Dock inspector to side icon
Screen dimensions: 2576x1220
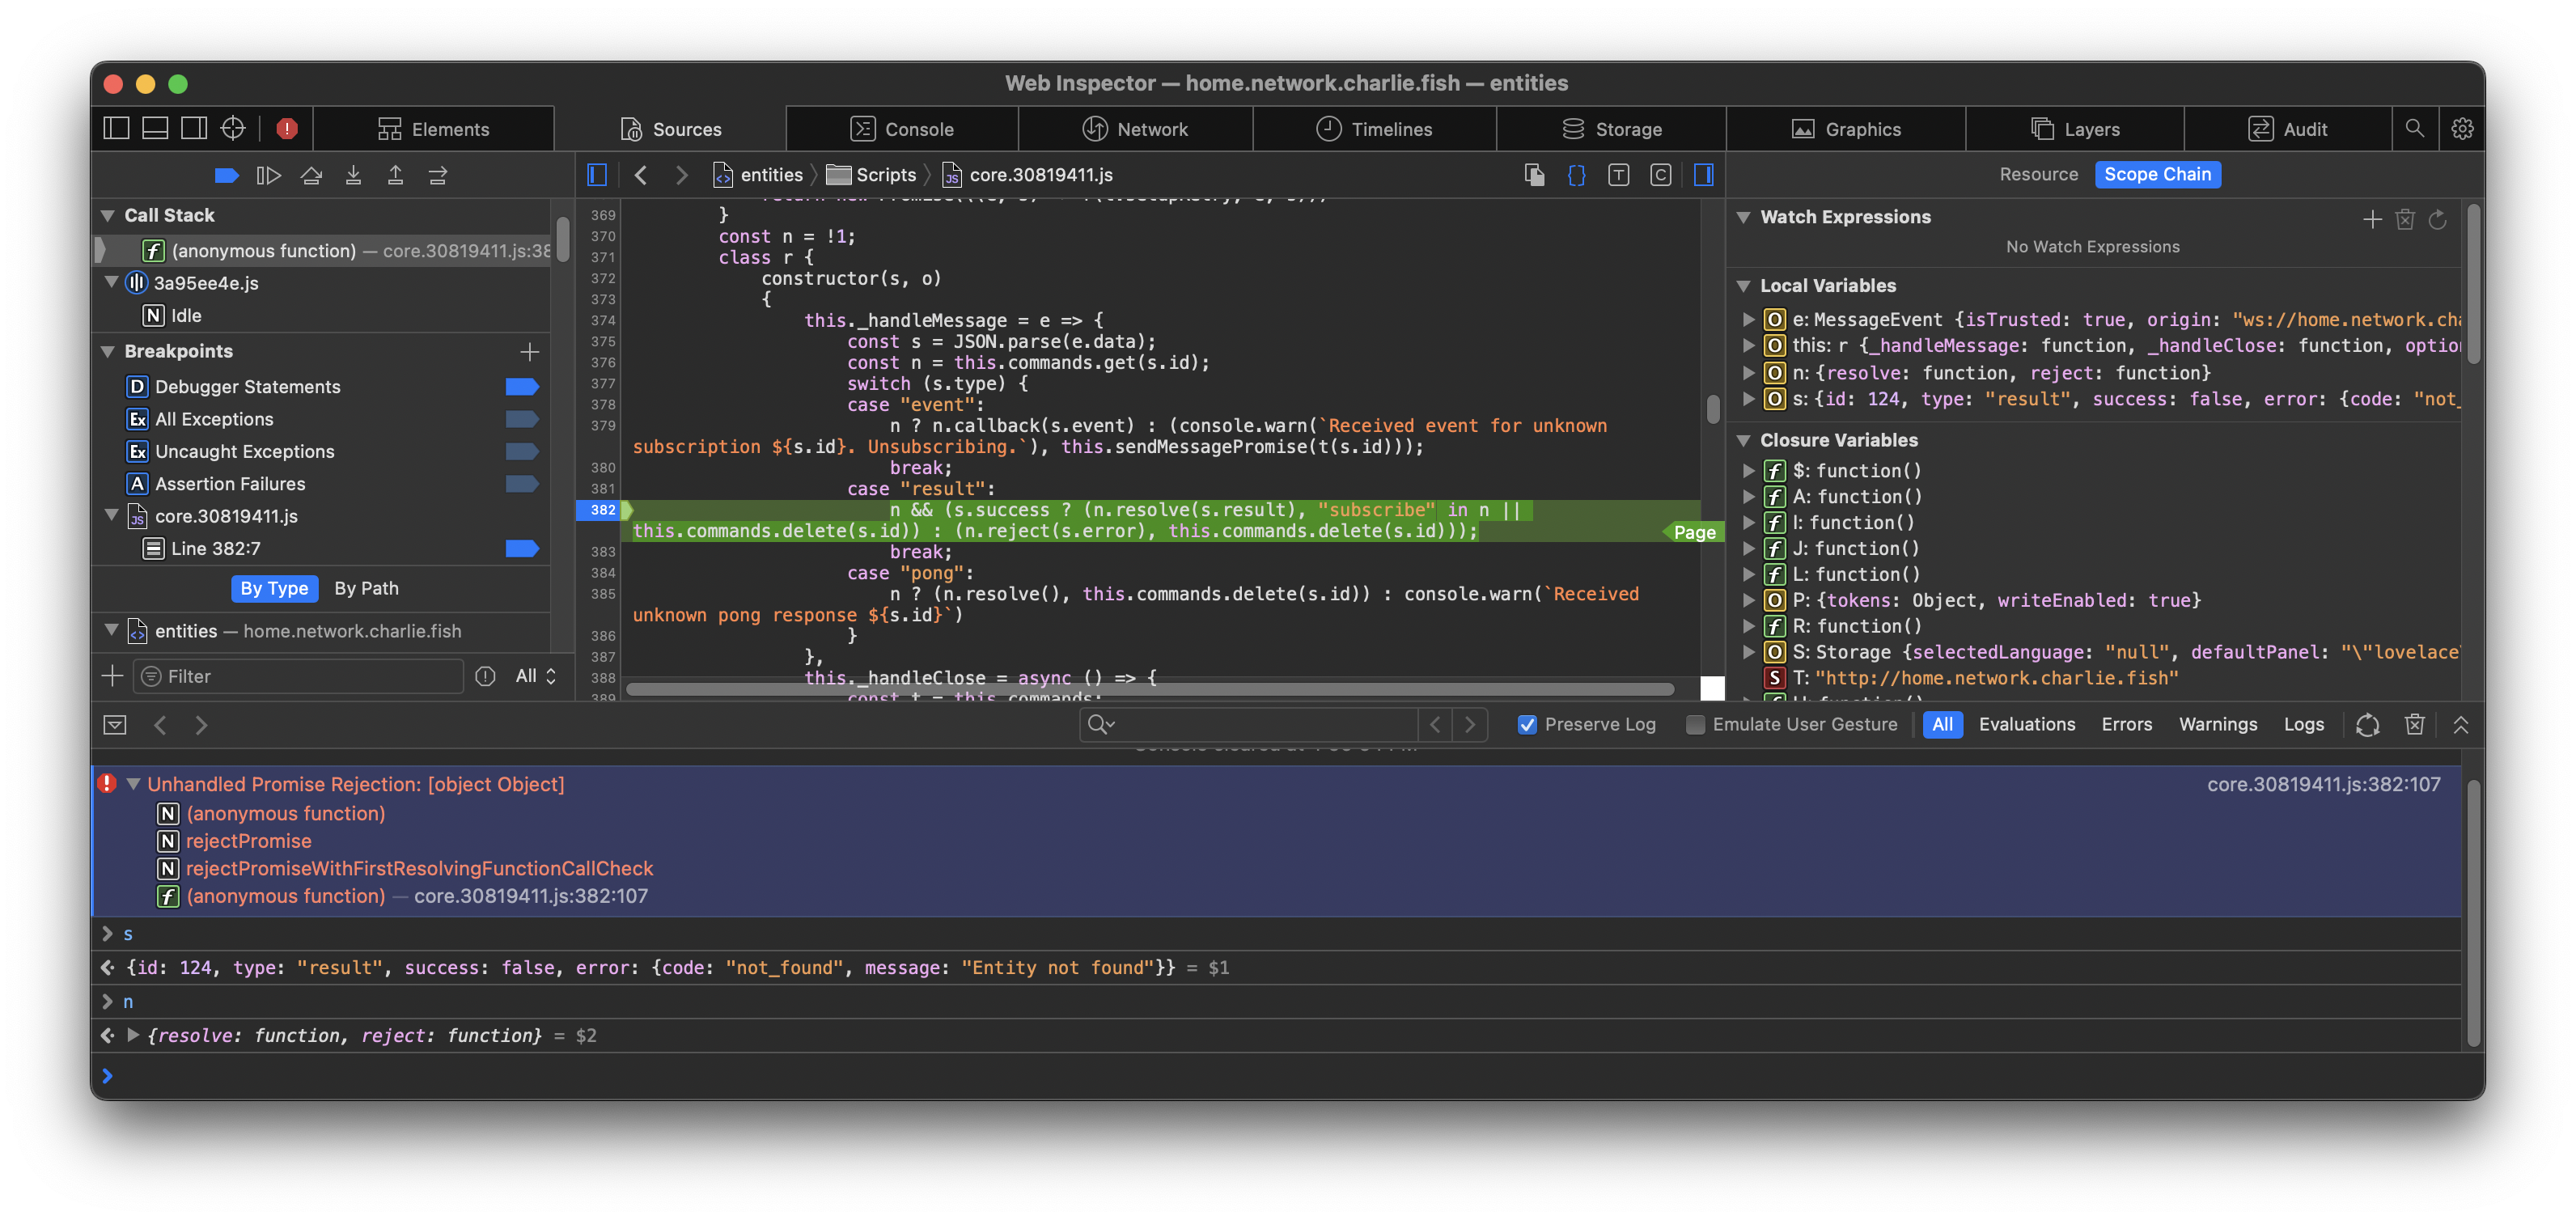coord(194,128)
